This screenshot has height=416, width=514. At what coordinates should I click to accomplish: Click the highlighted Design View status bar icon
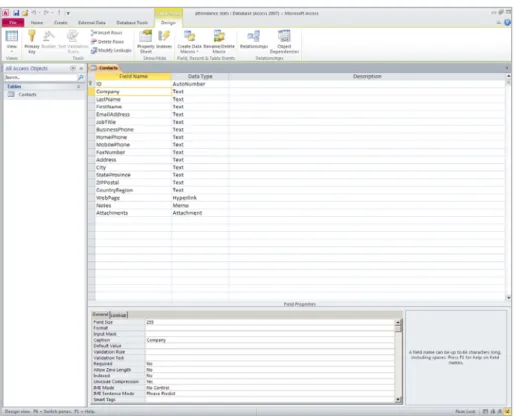[508, 412]
